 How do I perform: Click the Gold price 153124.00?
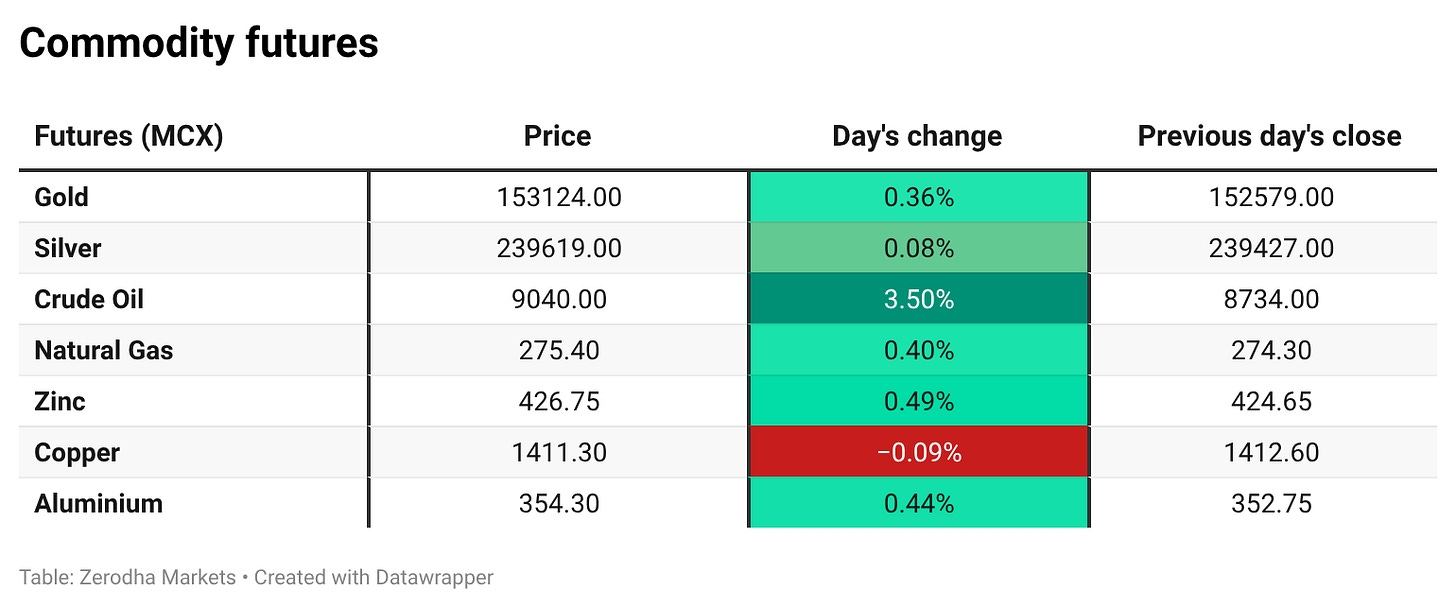(x=559, y=197)
